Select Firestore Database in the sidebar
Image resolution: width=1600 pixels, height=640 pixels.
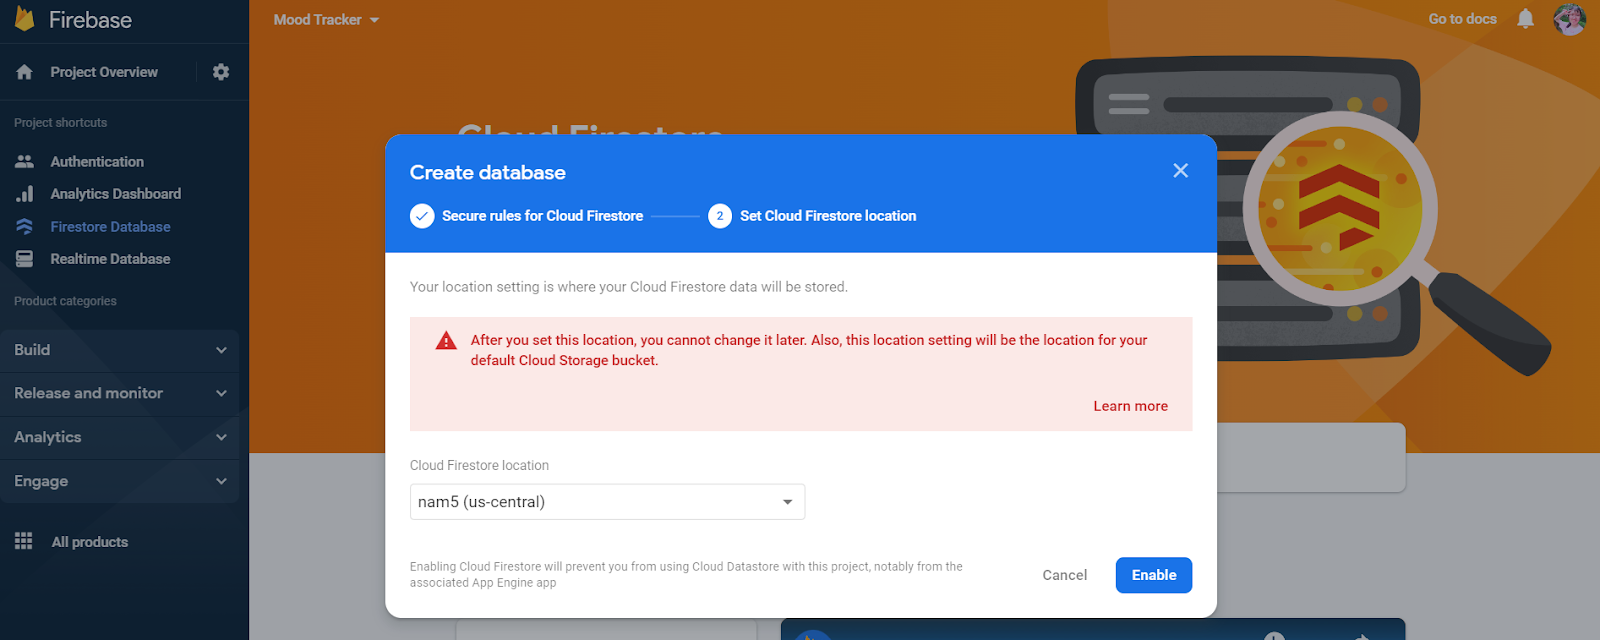coord(110,226)
